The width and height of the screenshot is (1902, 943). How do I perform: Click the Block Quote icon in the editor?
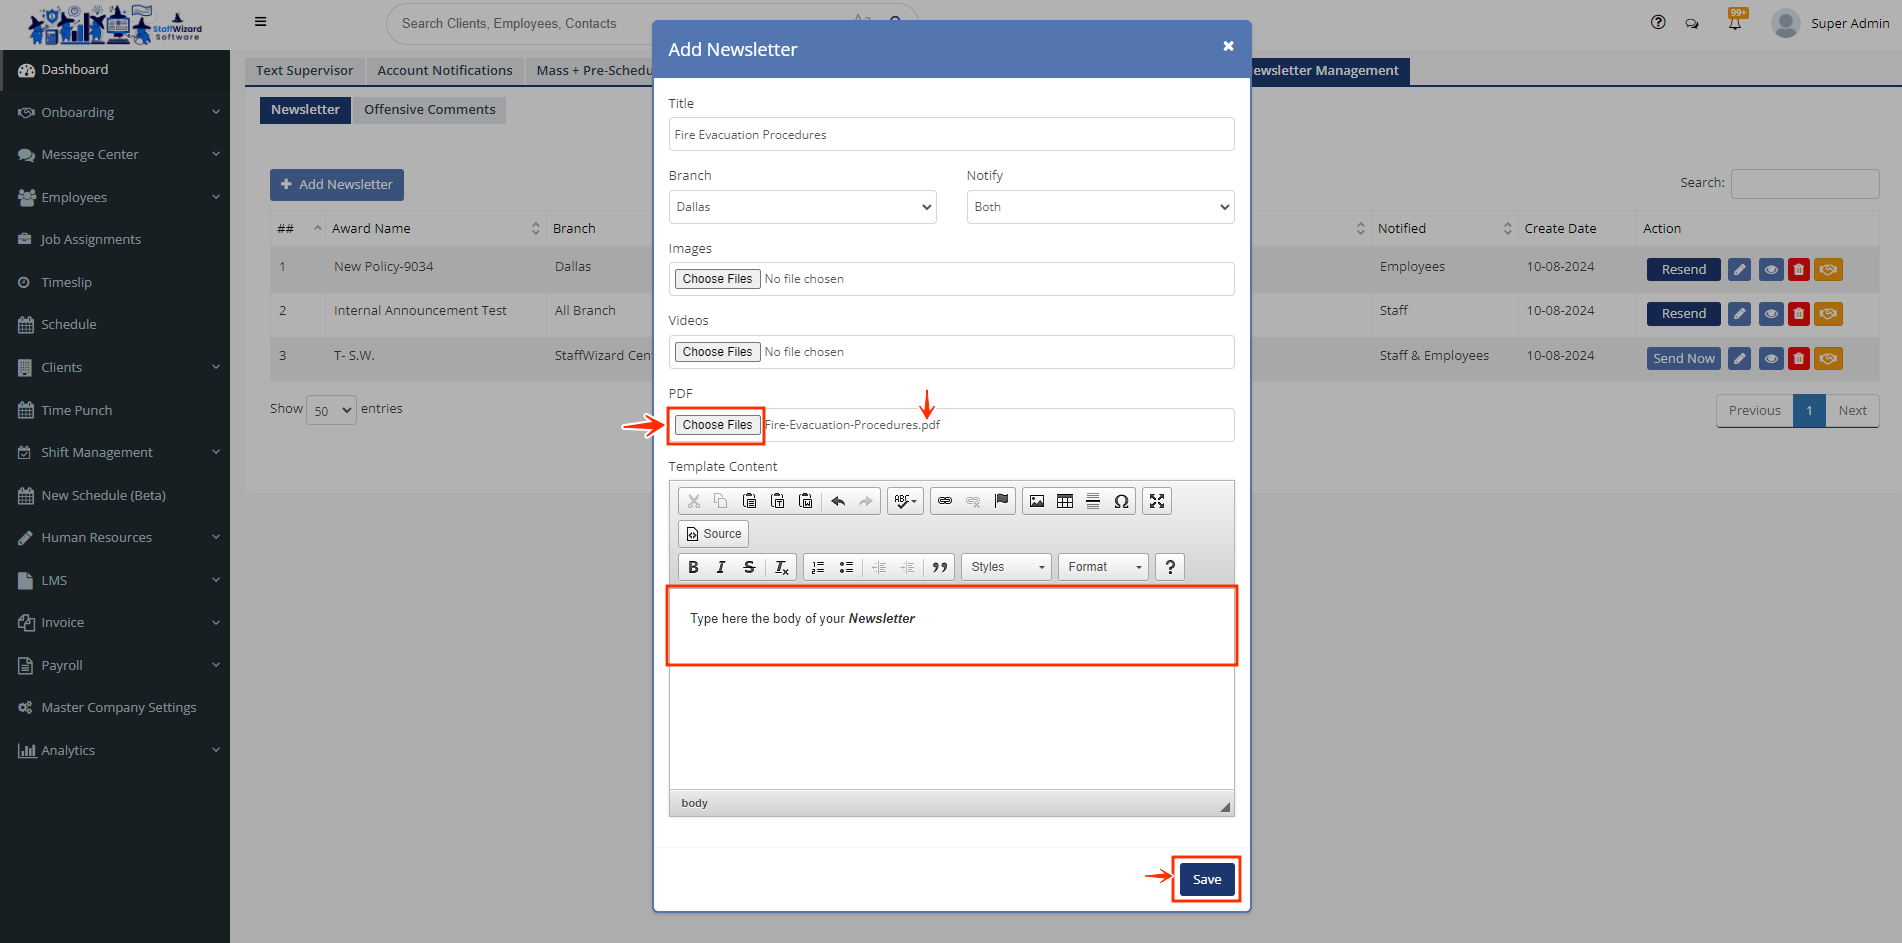pyautogui.click(x=940, y=567)
